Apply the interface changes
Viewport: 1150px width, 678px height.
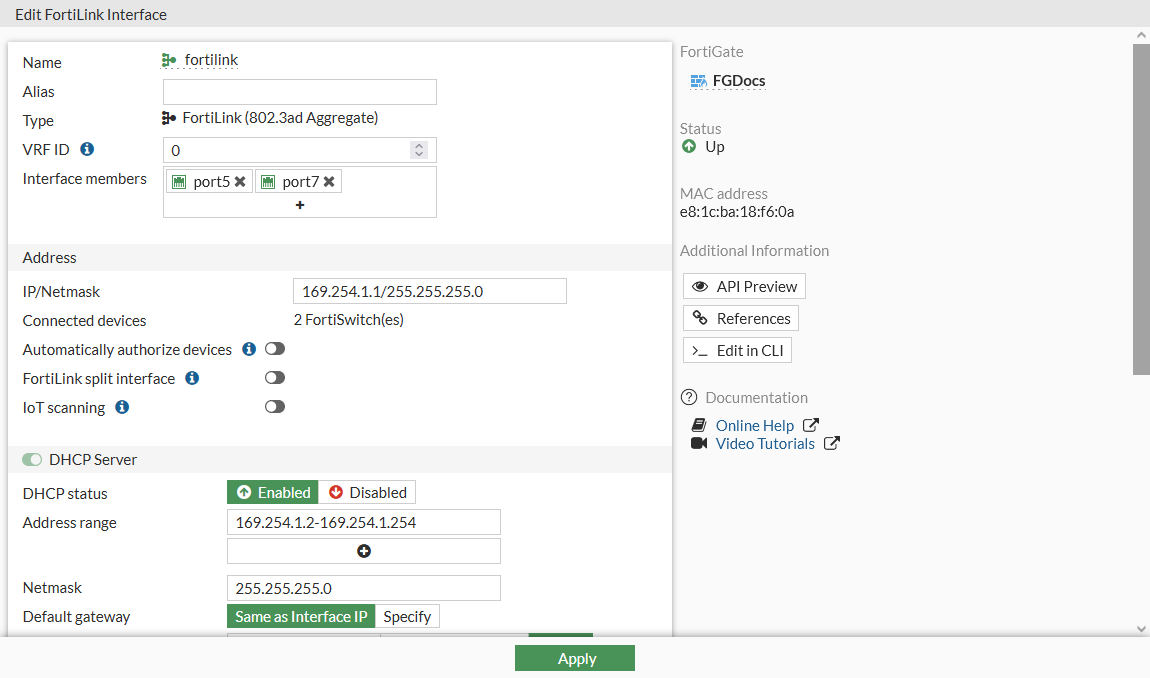click(x=575, y=658)
